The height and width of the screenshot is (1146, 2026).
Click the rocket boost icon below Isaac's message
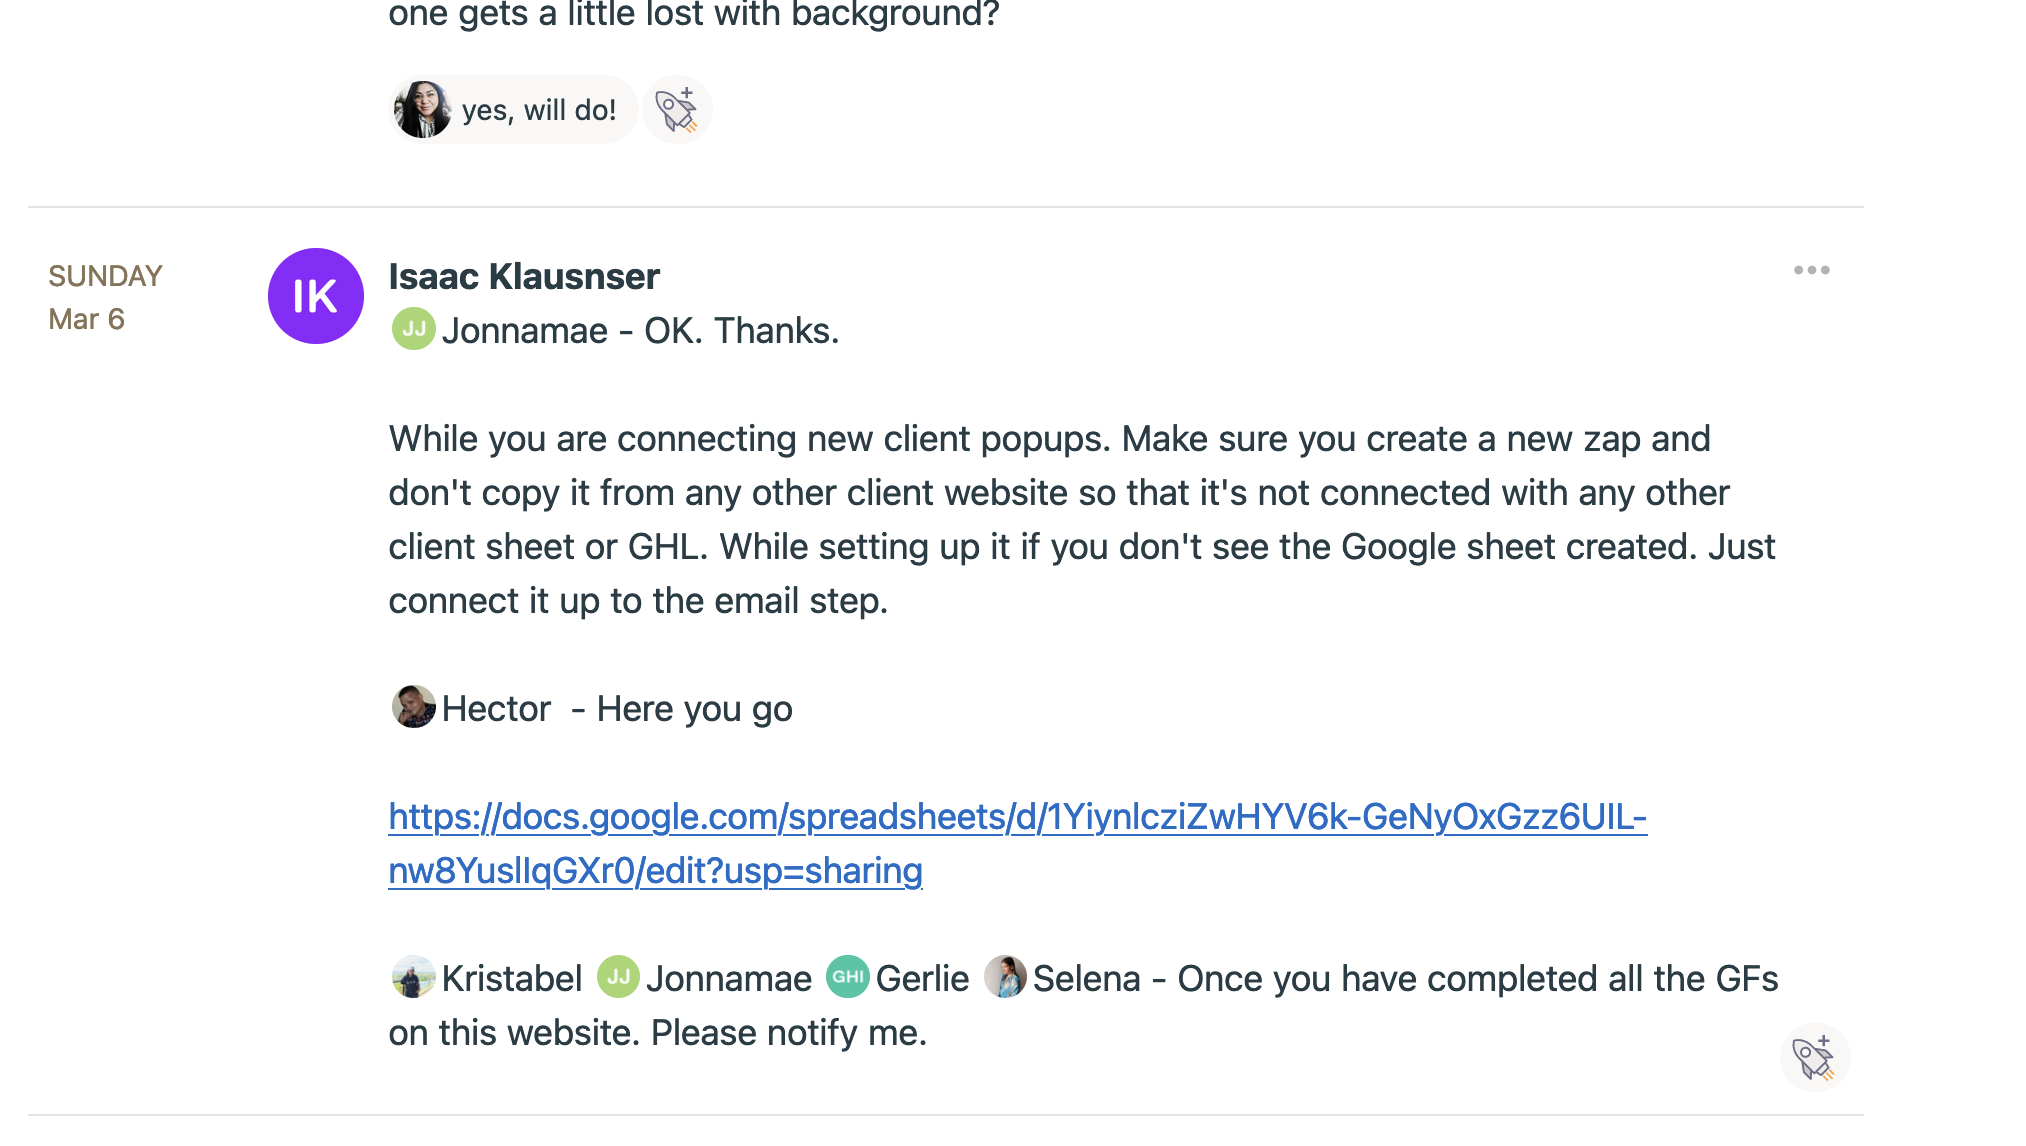click(1814, 1057)
